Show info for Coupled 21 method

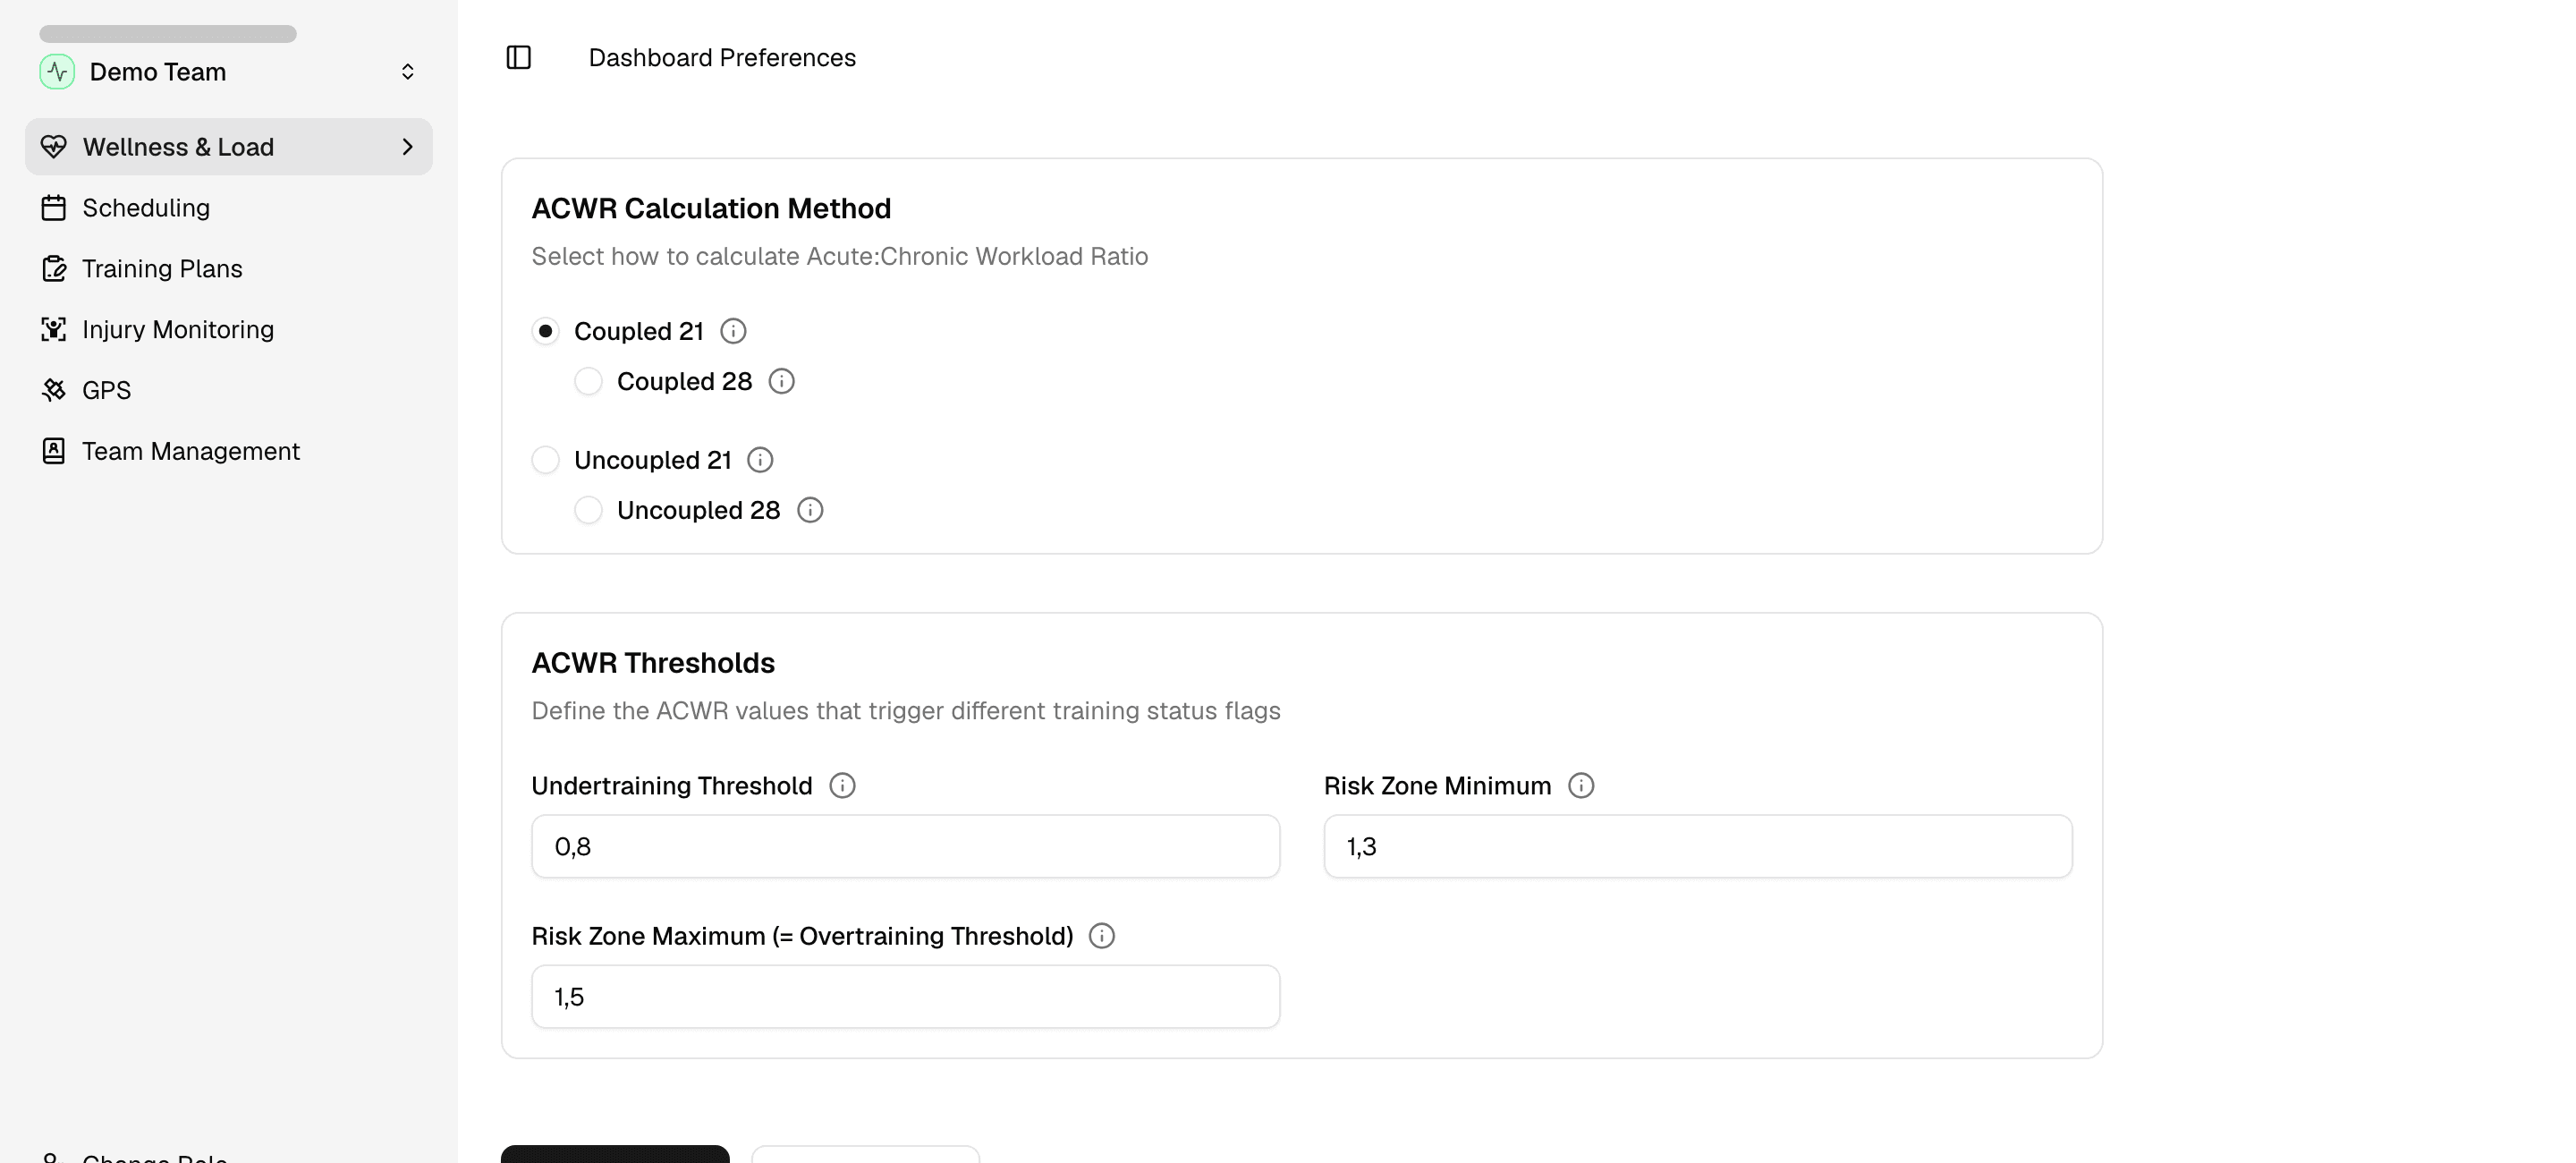(x=733, y=331)
